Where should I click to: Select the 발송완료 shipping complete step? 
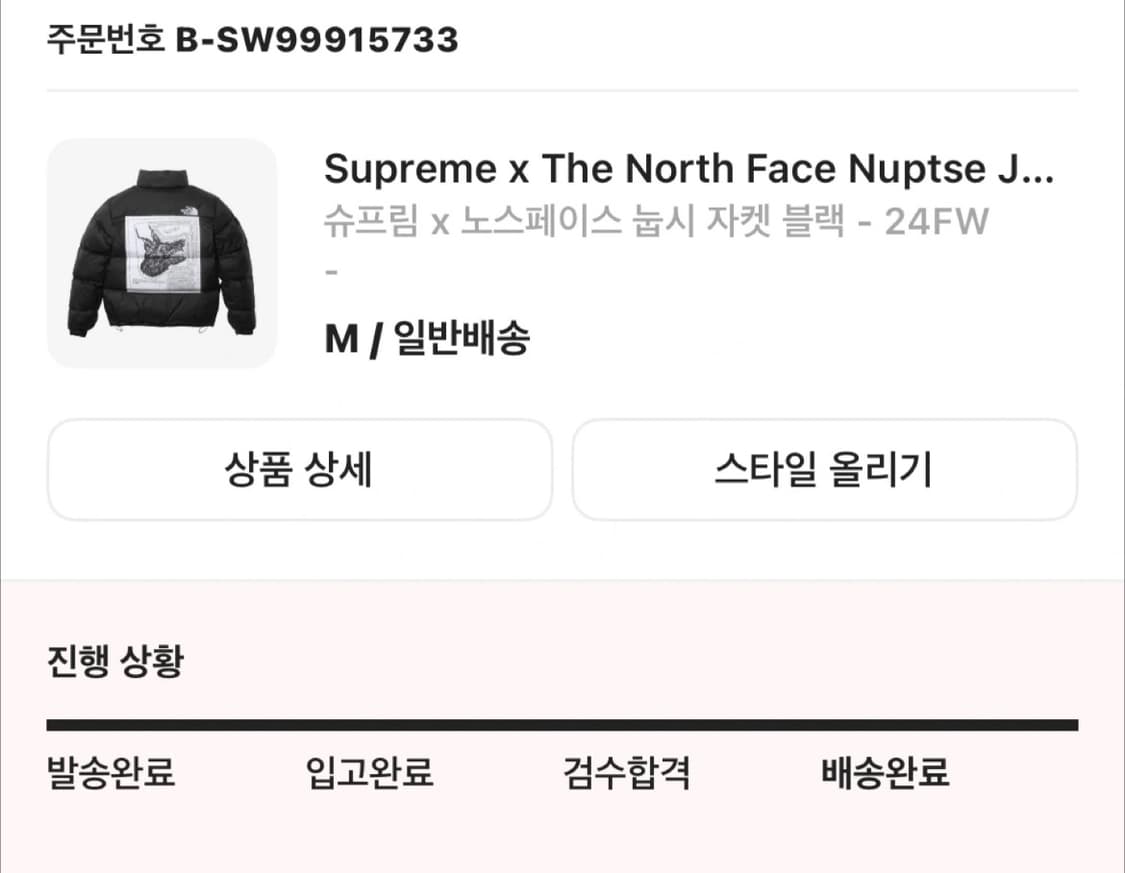point(108,772)
